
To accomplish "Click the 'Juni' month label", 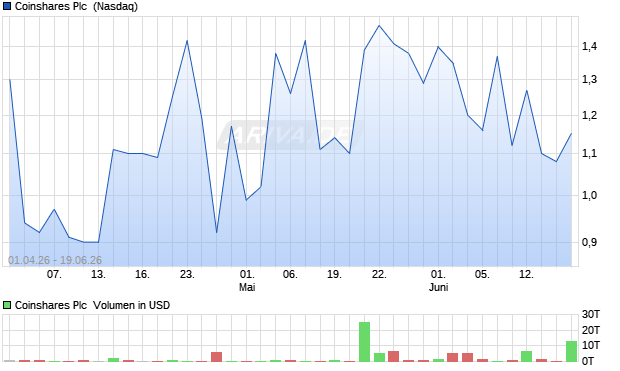I will coord(438,287).
